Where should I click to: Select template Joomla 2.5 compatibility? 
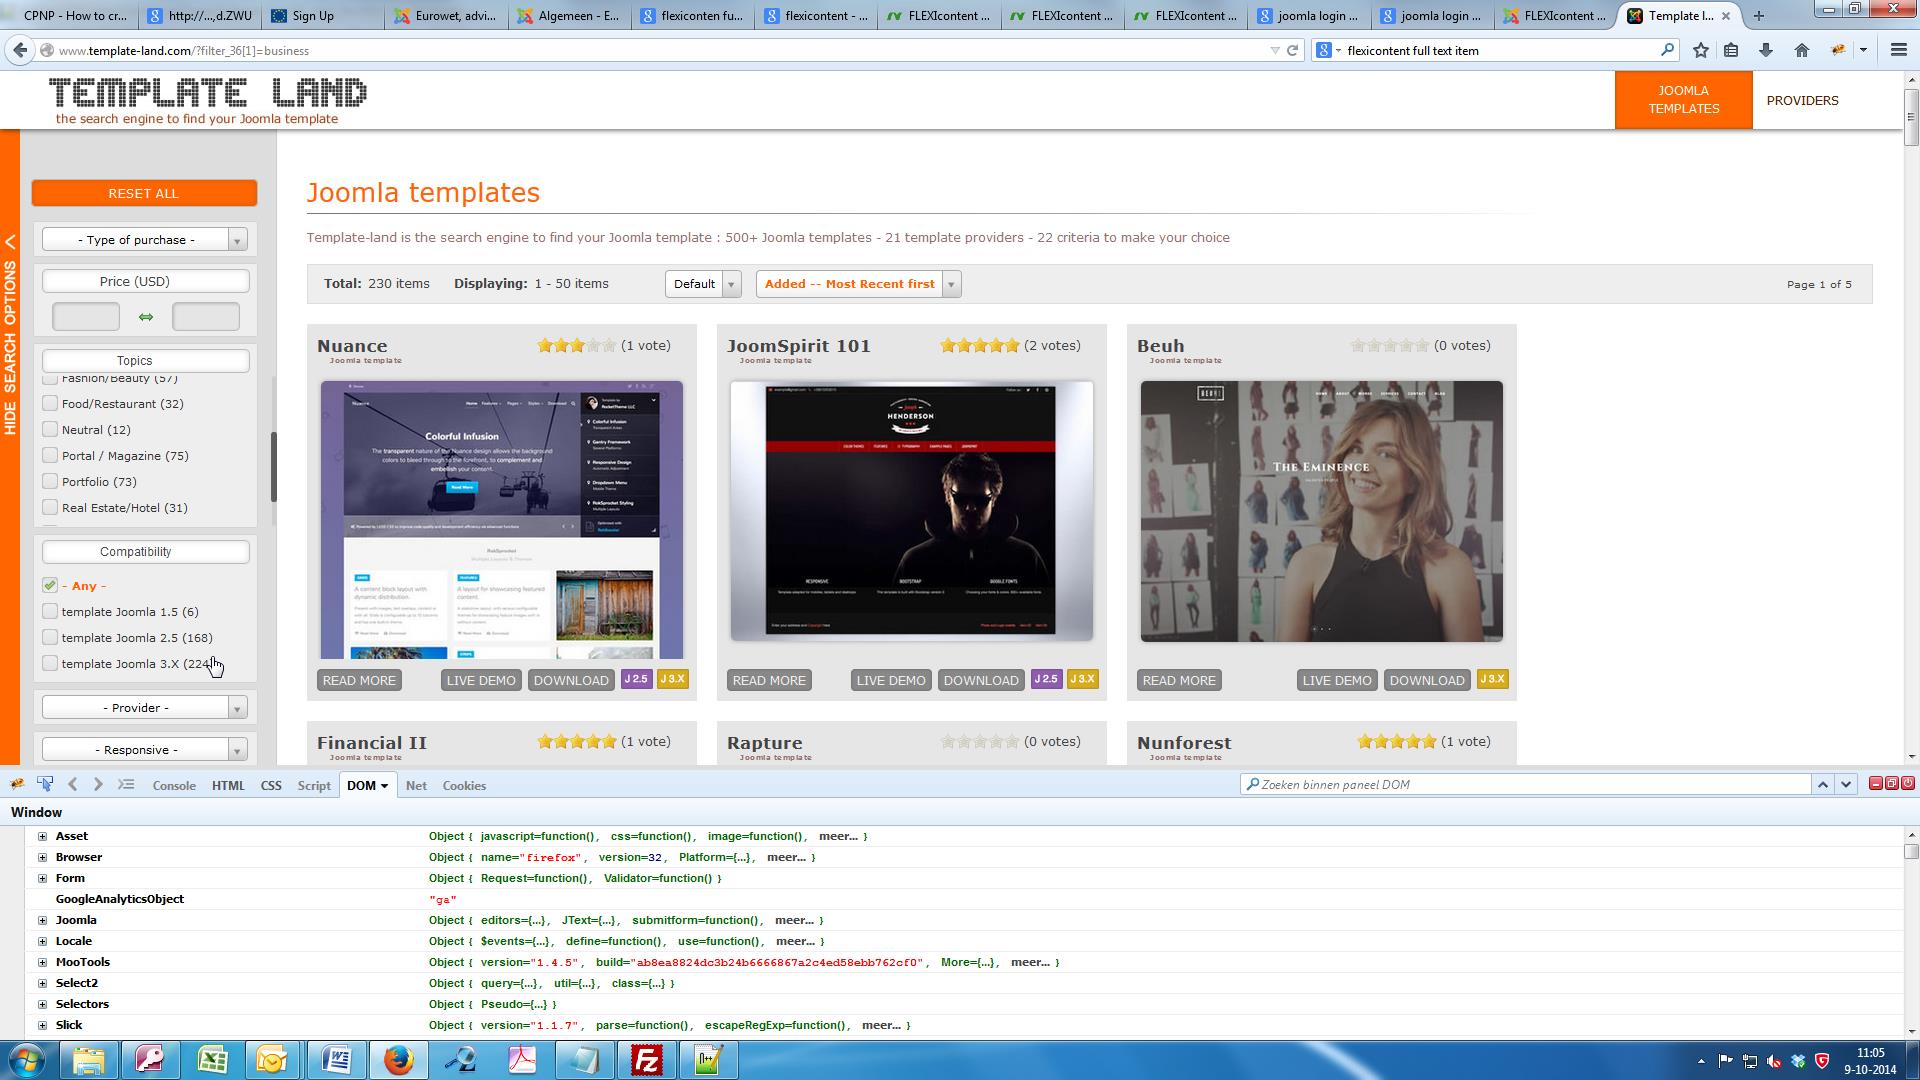50,637
